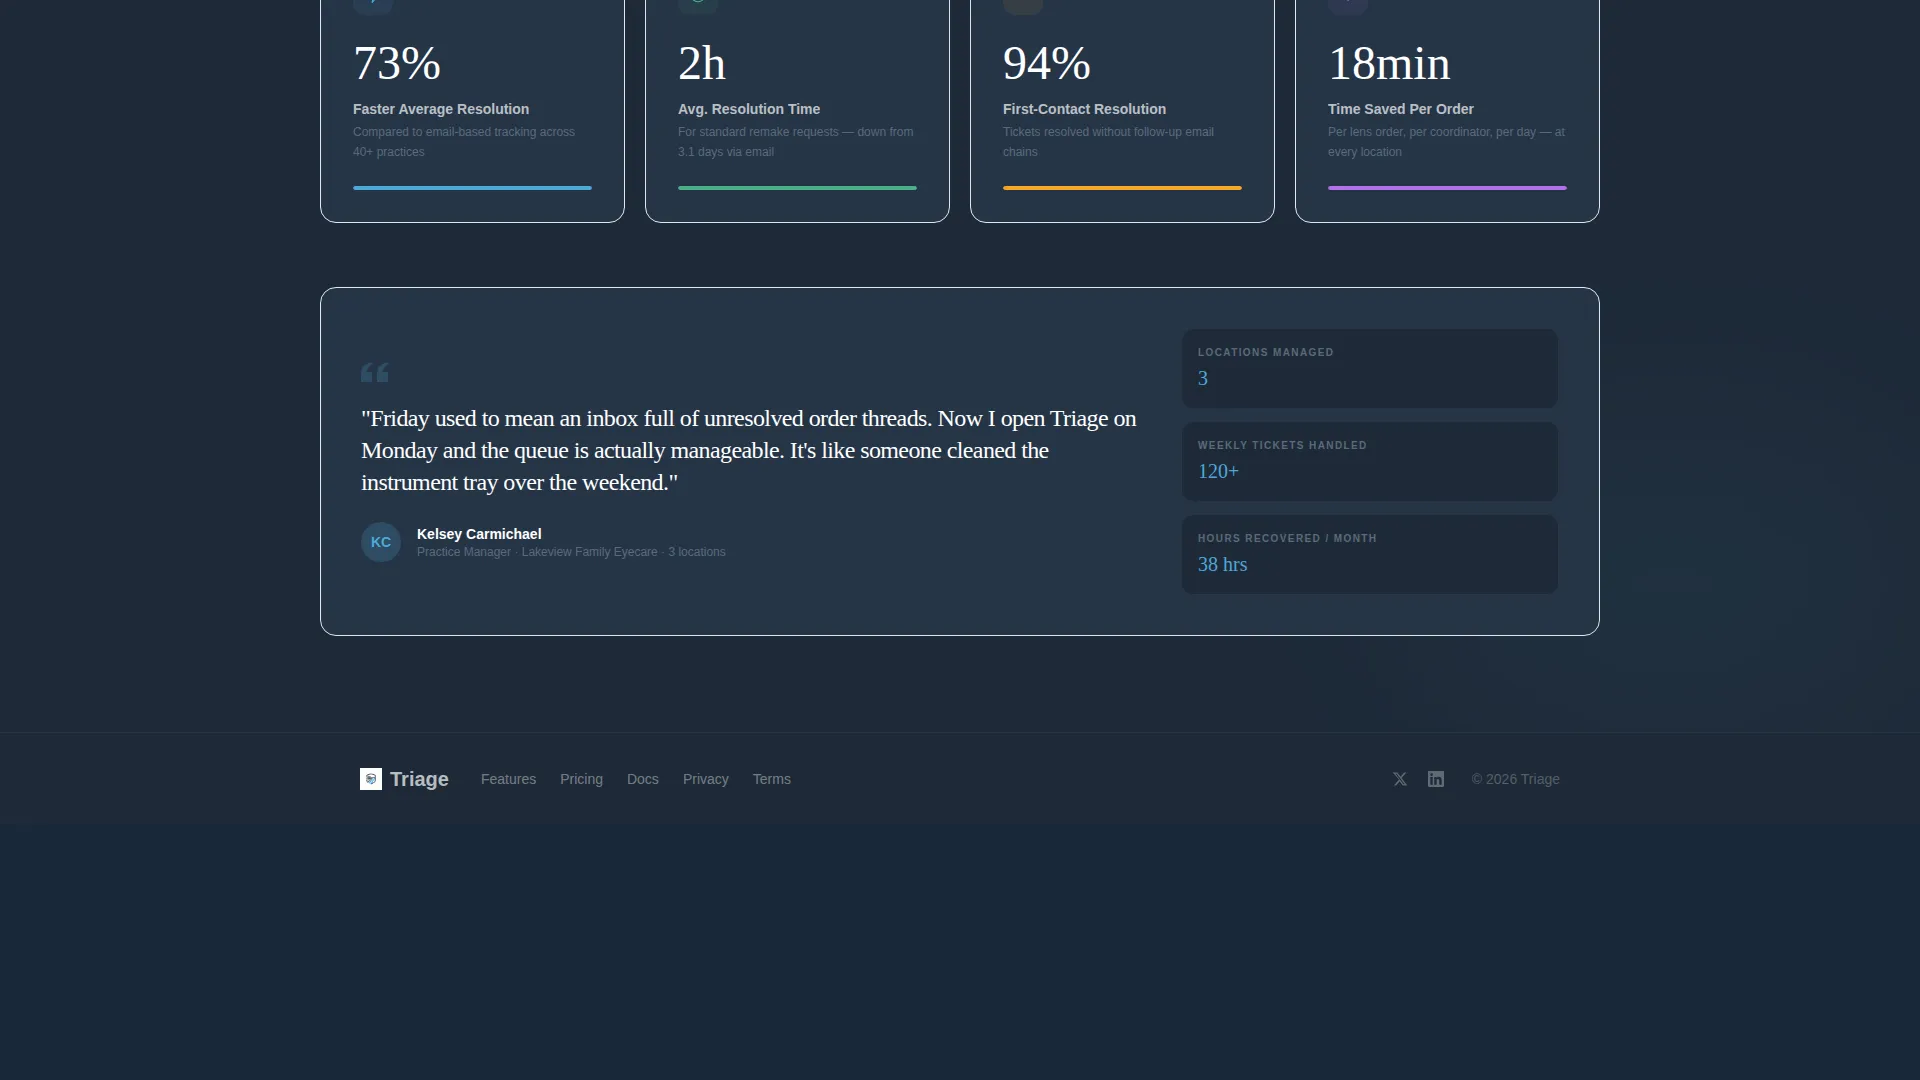Click the testimonial quote about Friday inbox
This screenshot has height=1080, width=1920.
pos(748,450)
